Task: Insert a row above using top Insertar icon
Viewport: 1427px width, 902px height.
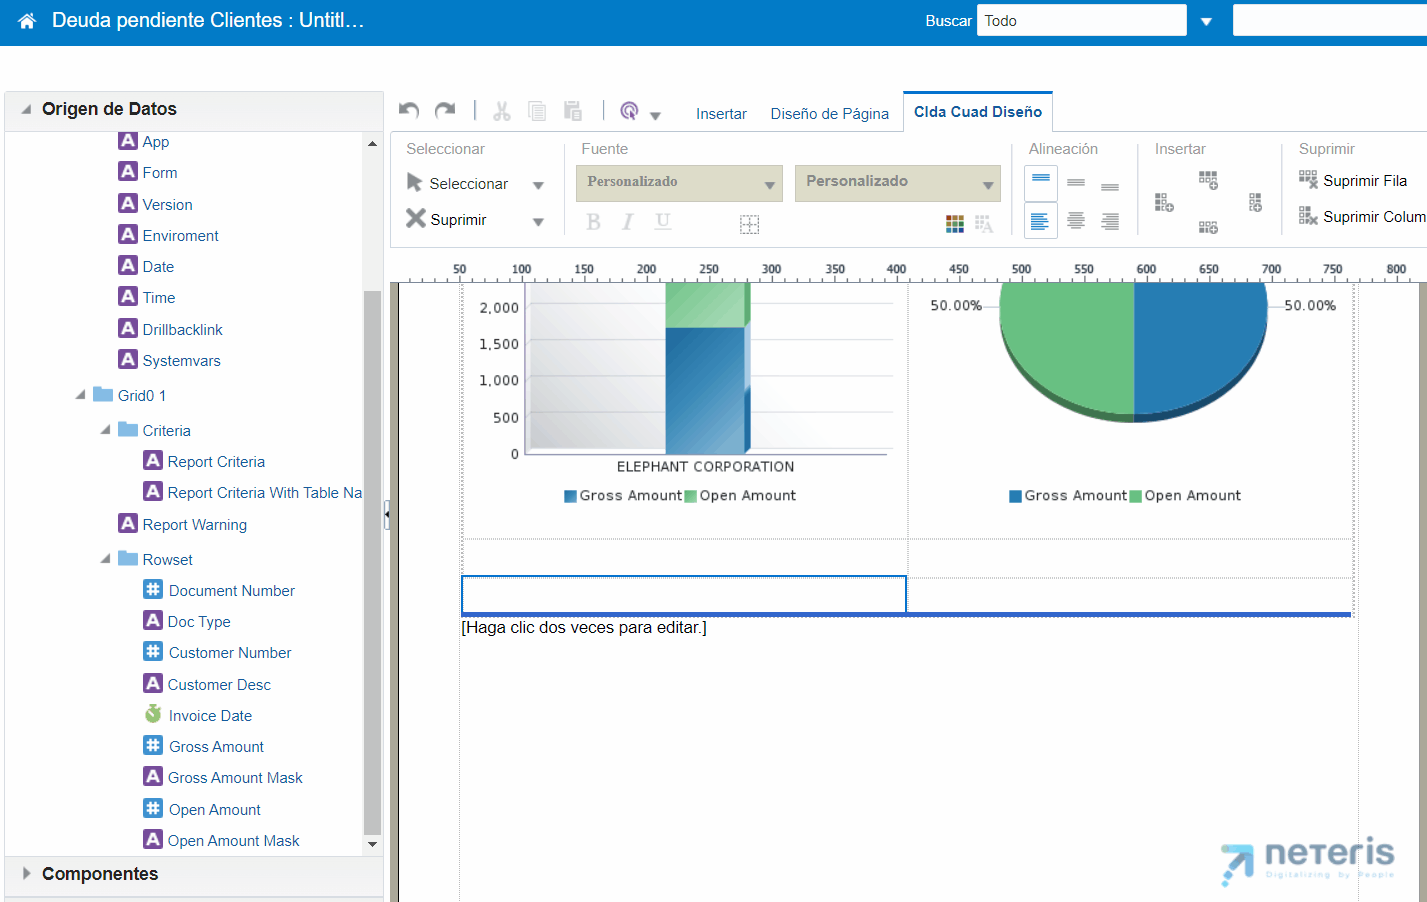Action: click(1208, 181)
